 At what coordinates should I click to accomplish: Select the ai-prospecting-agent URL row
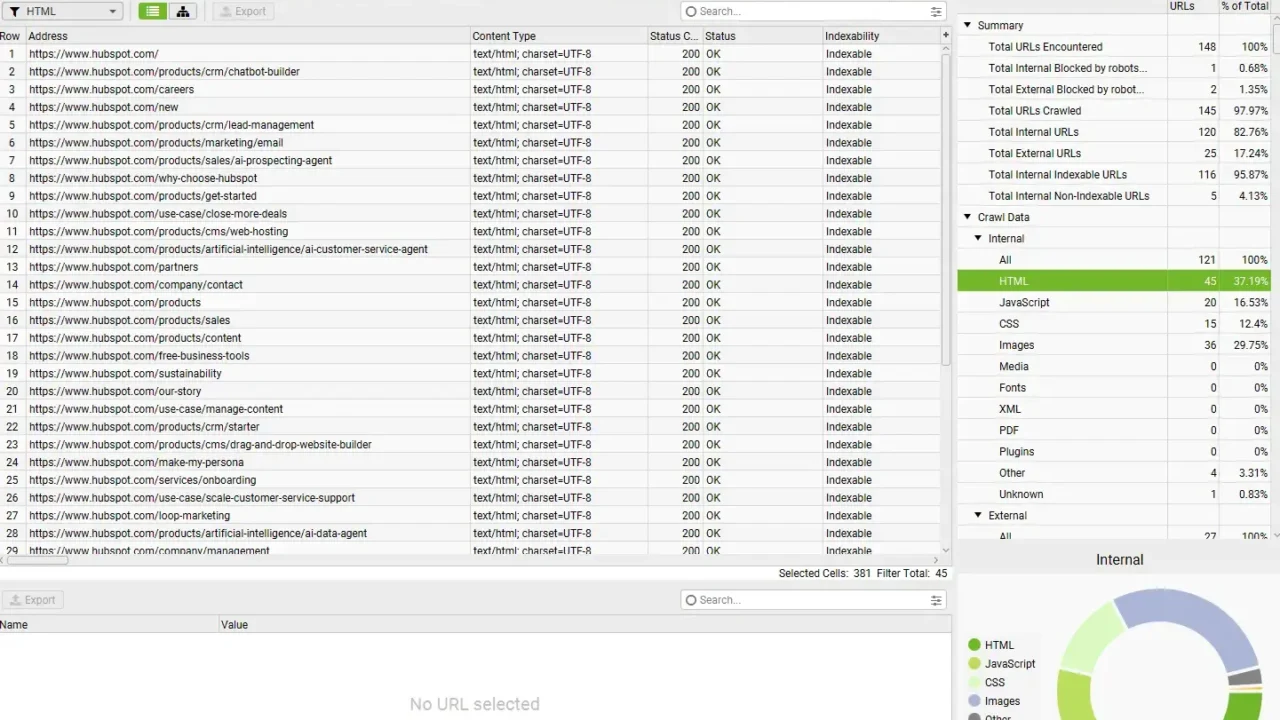pyautogui.click(x=470, y=160)
